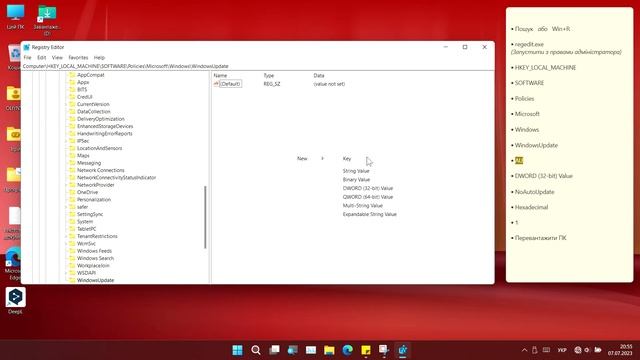Select the WorkplaceJoin key

click(x=93, y=266)
